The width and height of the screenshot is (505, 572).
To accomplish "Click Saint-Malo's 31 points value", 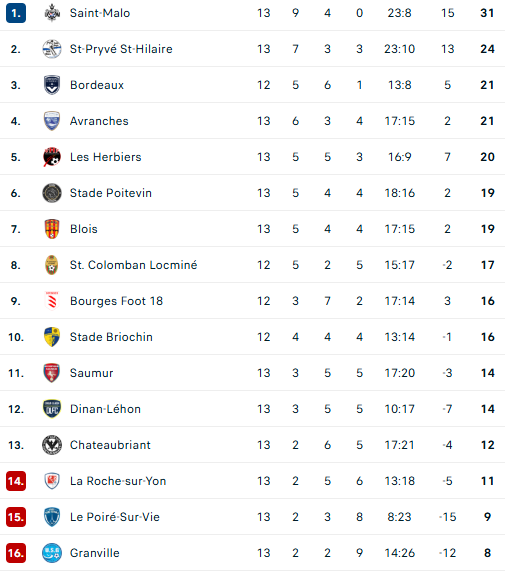I will (x=487, y=13).
